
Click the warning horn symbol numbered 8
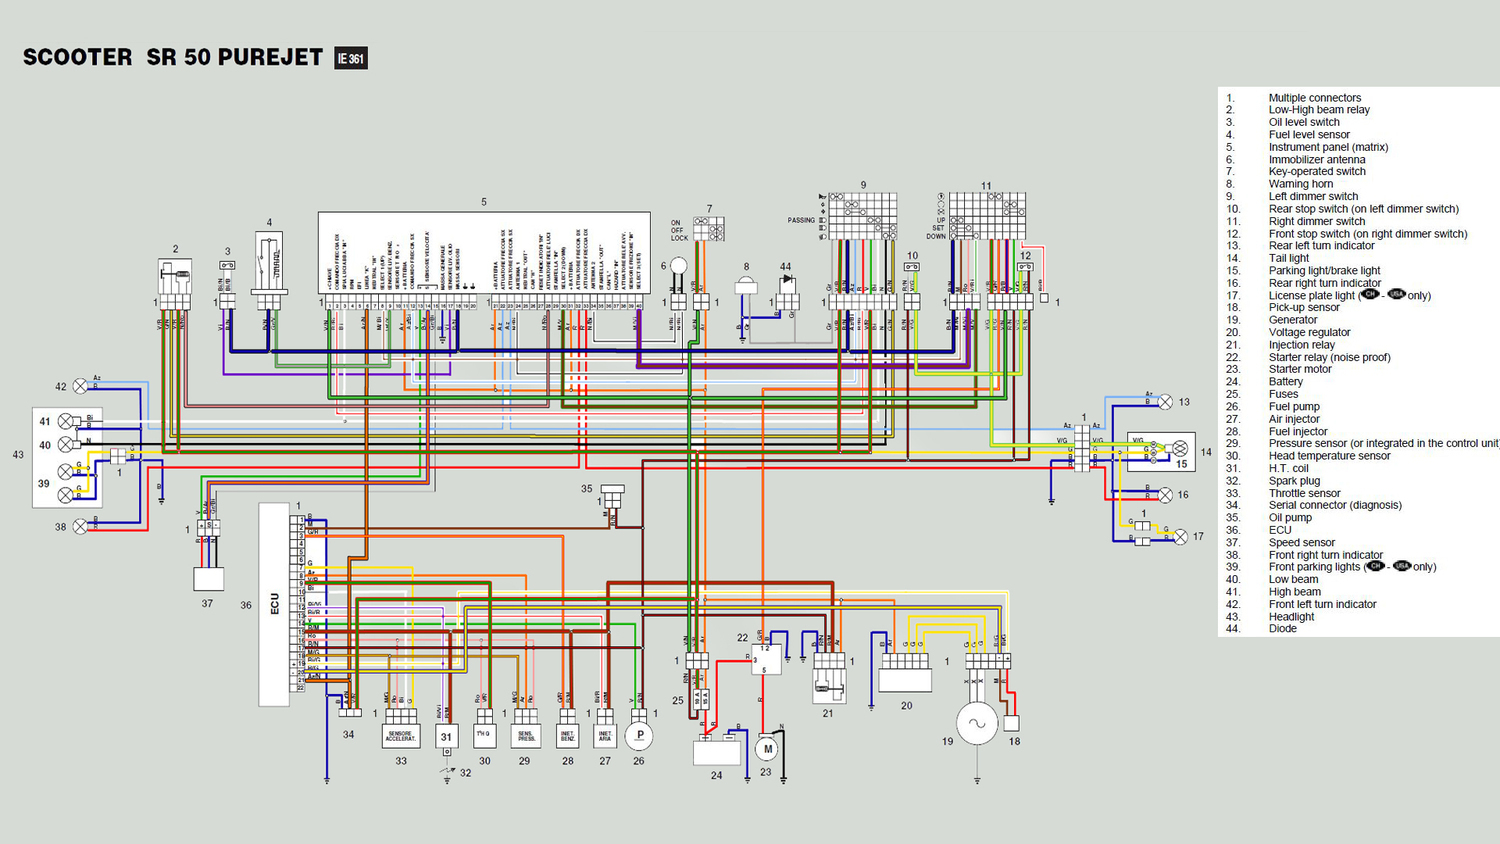746,287
